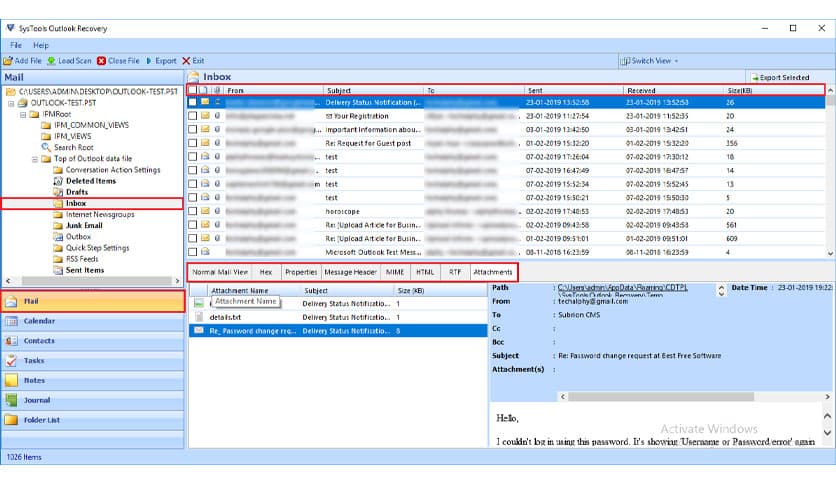Image resolution: width=836 pixels, height=484 pixels.
Task: Switch to the Normal Mail View tab
Action: coord(220,272)
